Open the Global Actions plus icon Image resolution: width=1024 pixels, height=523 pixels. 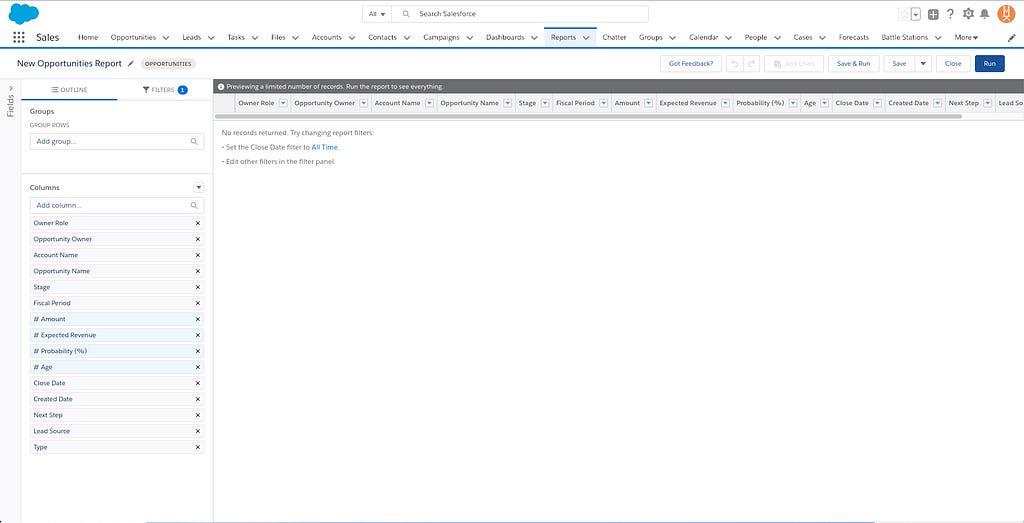[x=933, y=14]
